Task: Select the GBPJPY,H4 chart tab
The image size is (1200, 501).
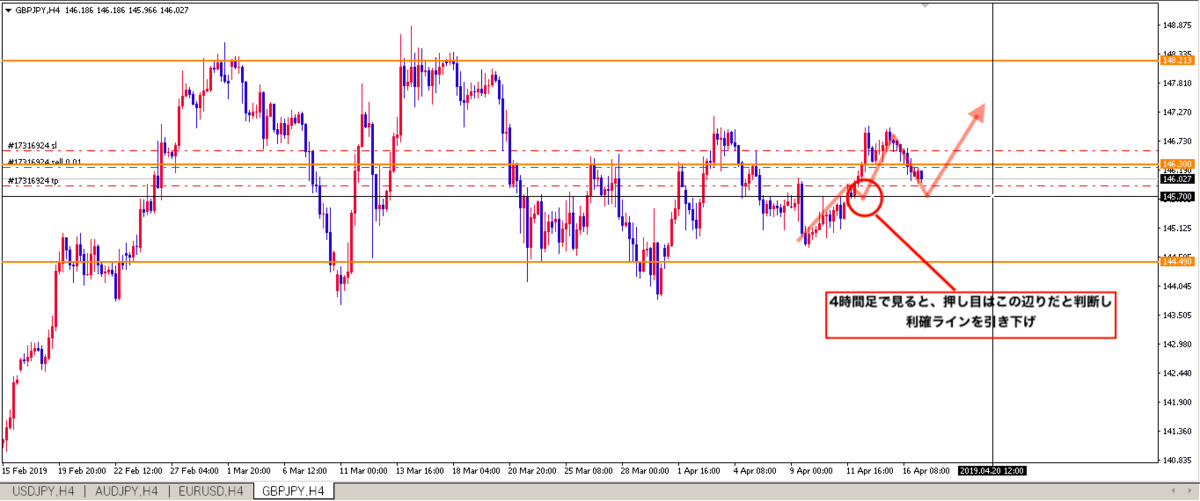Action: coord(294,491)
